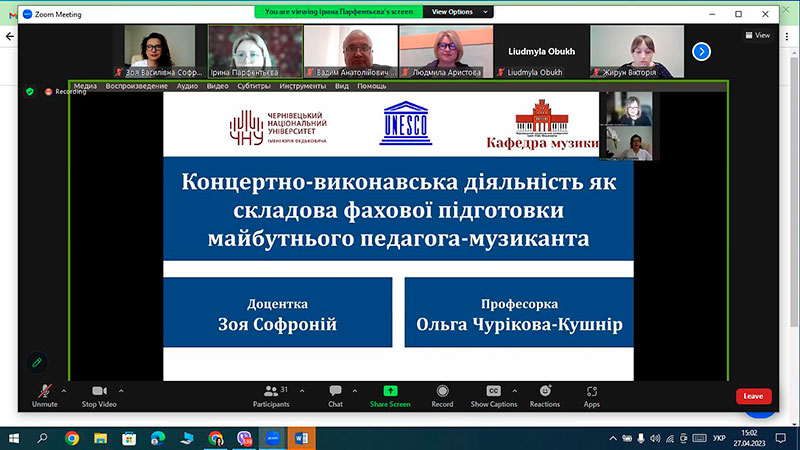Open the Windows Start menu
Viewport: 800px width, 450px height.
point(14,438)
